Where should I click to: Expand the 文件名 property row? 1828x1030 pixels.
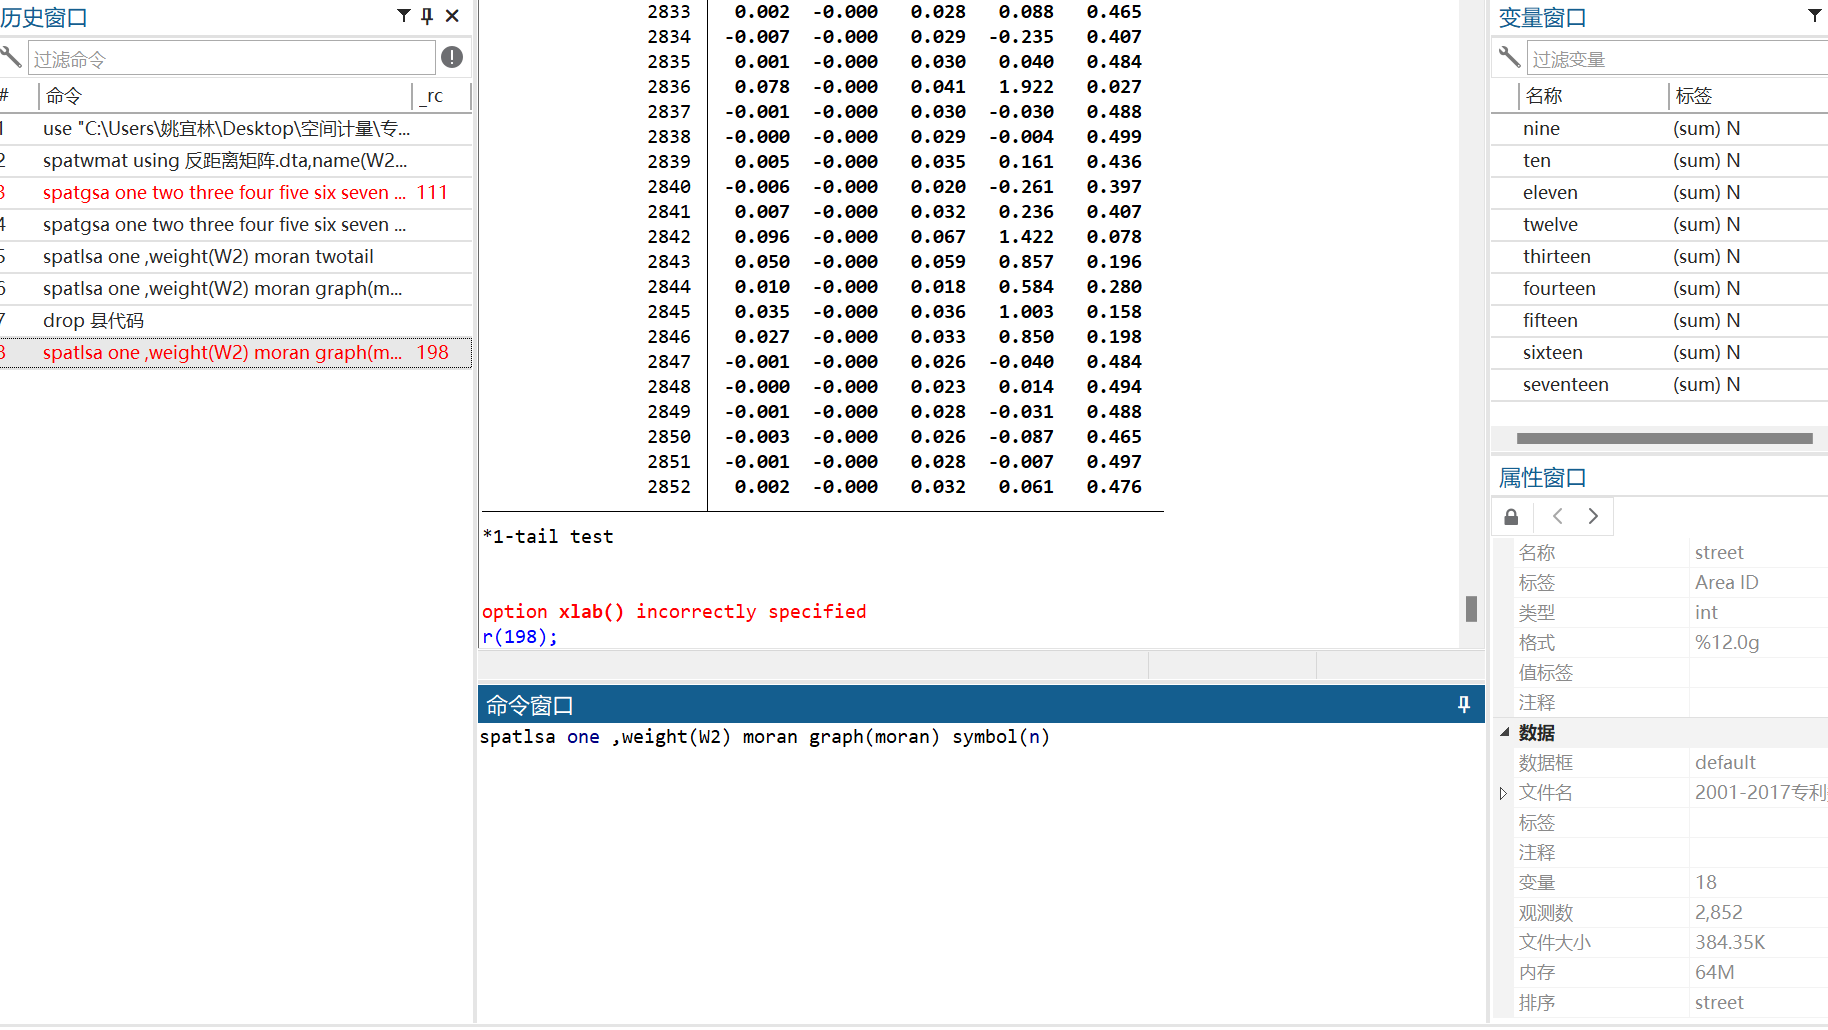point(1503,792)
